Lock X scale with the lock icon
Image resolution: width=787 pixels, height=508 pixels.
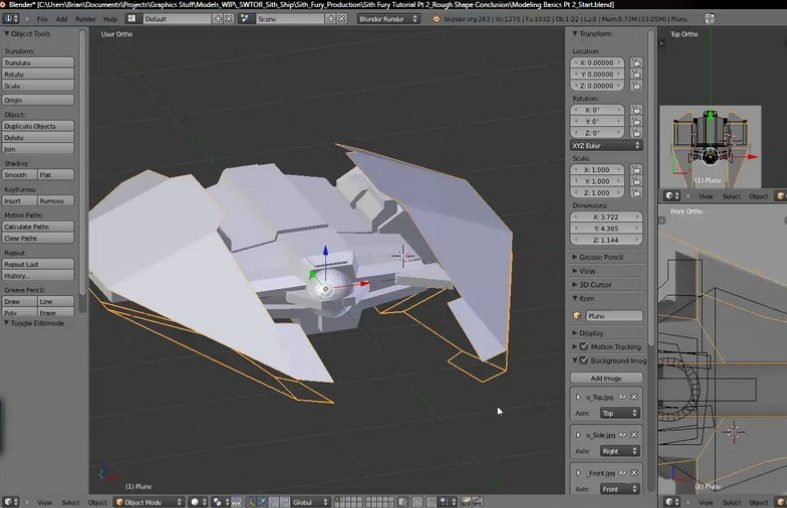pos(636,170)
